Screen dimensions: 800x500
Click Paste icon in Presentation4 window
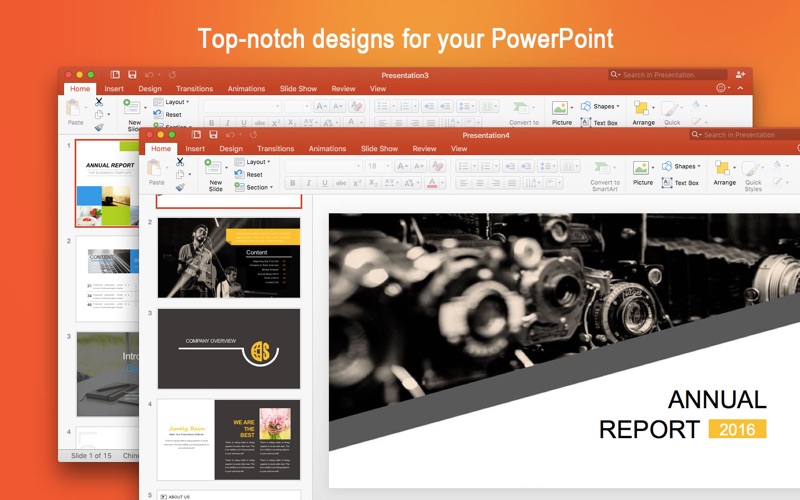click(x=155, y=167)
